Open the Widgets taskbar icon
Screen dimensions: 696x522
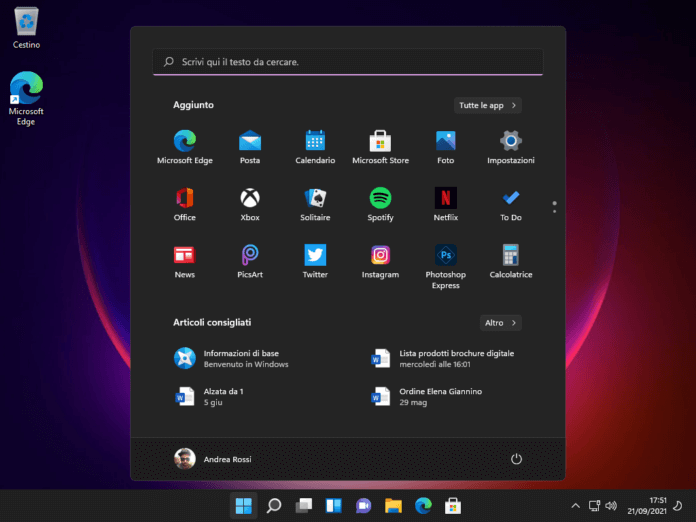pos(333,506)
